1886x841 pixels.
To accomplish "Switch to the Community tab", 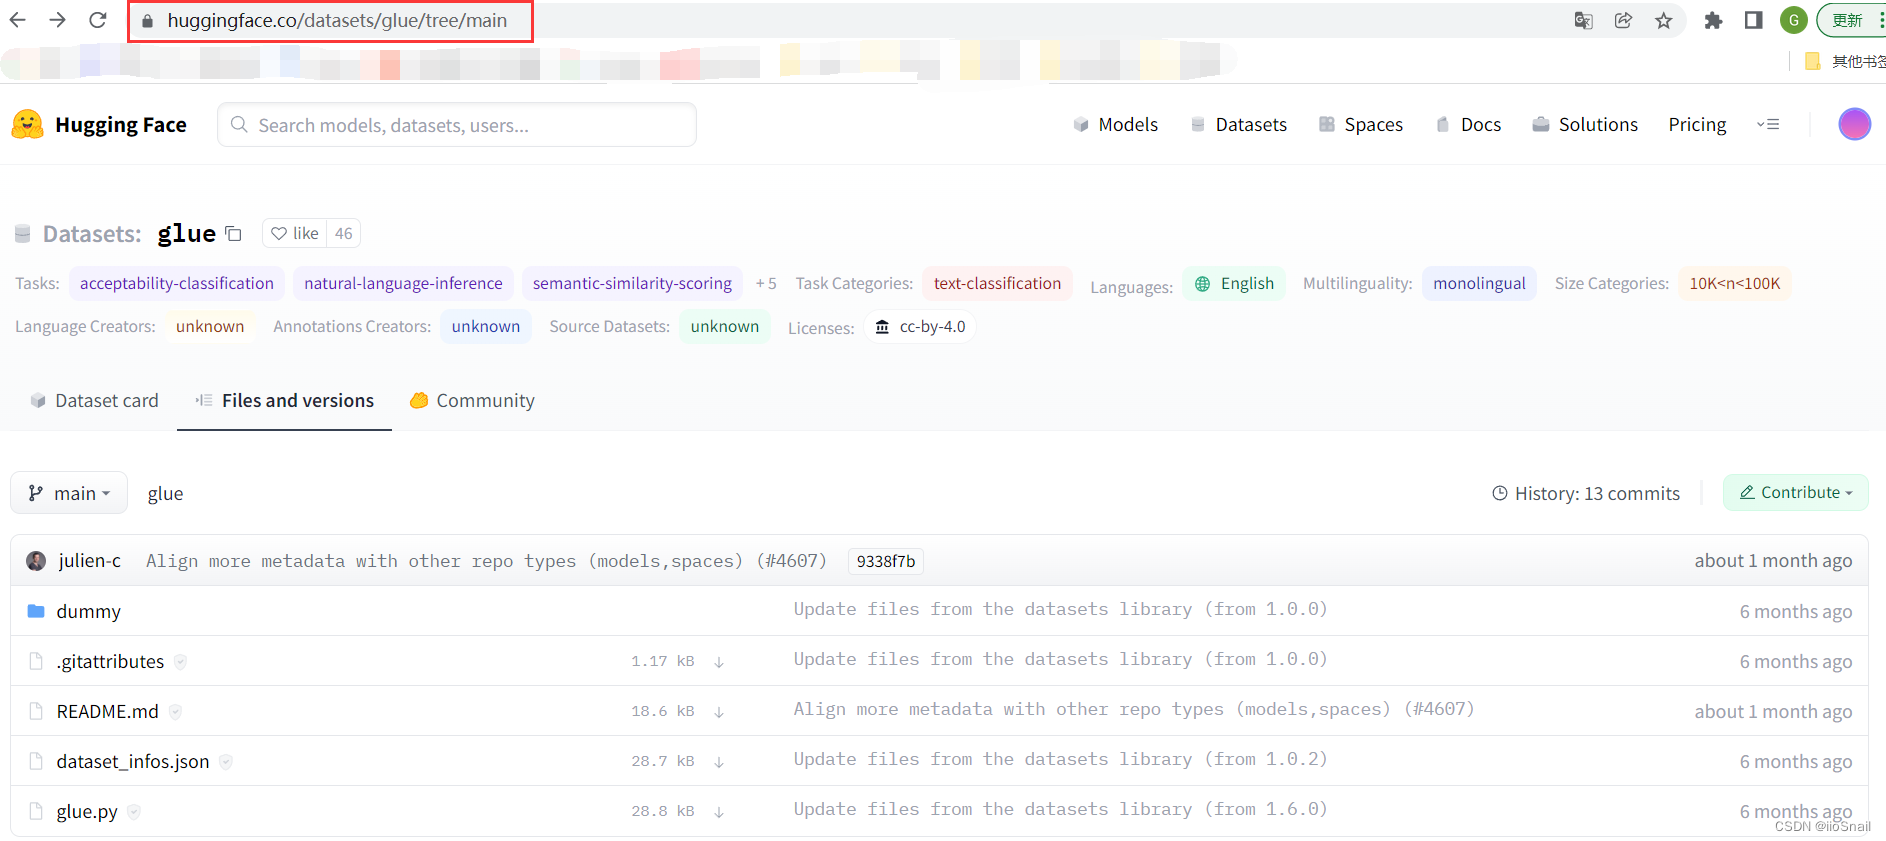I will click(472, 400).
